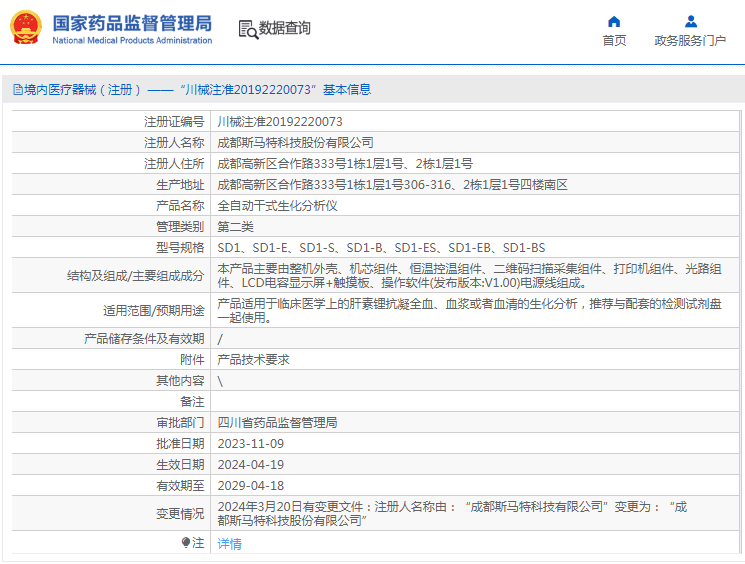
Task: Click the 注册人住所 label
Action: pos(174,164)
